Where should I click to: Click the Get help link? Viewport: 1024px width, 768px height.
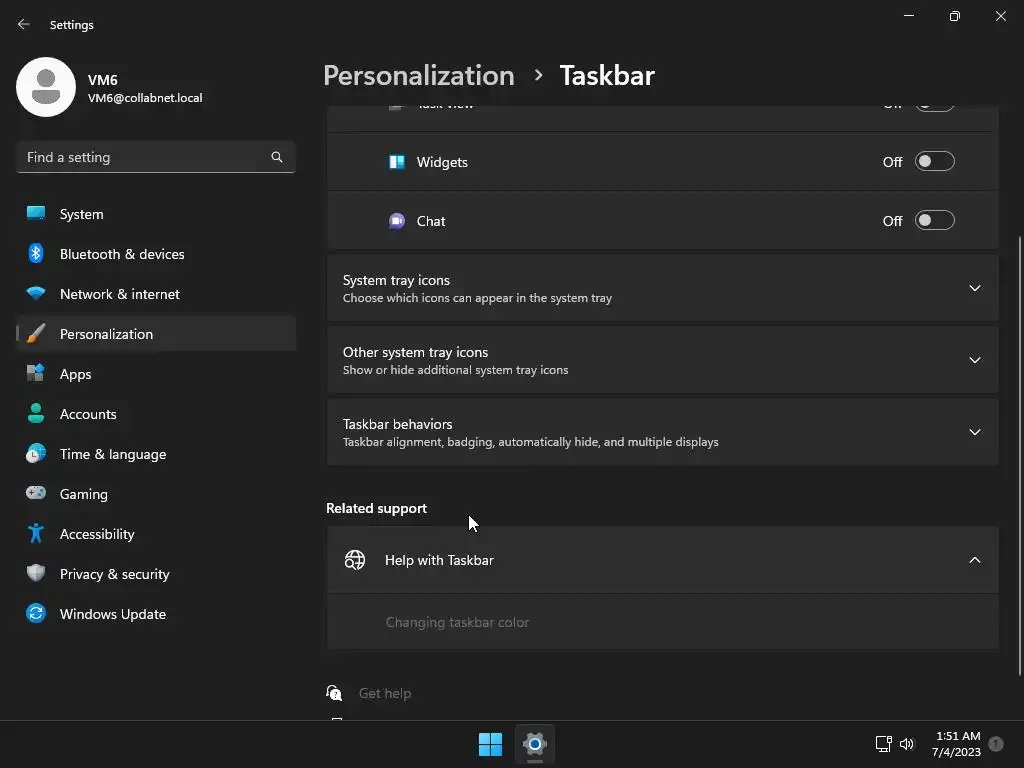(384, 693)
